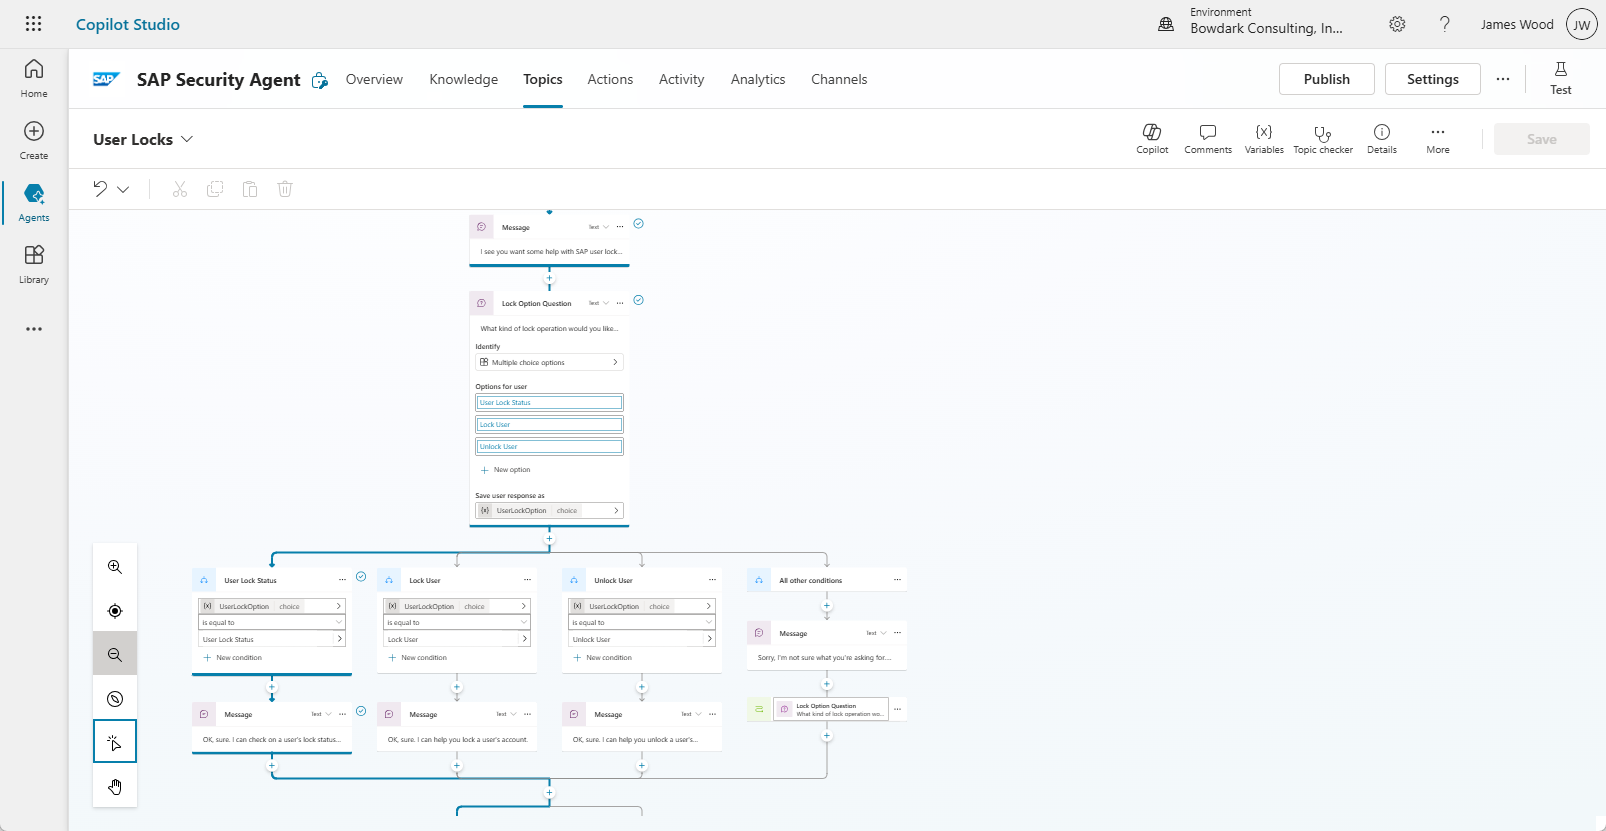Switch to the Overview tab
Viewport: 1606px width, 831px height.
[374, 79]
